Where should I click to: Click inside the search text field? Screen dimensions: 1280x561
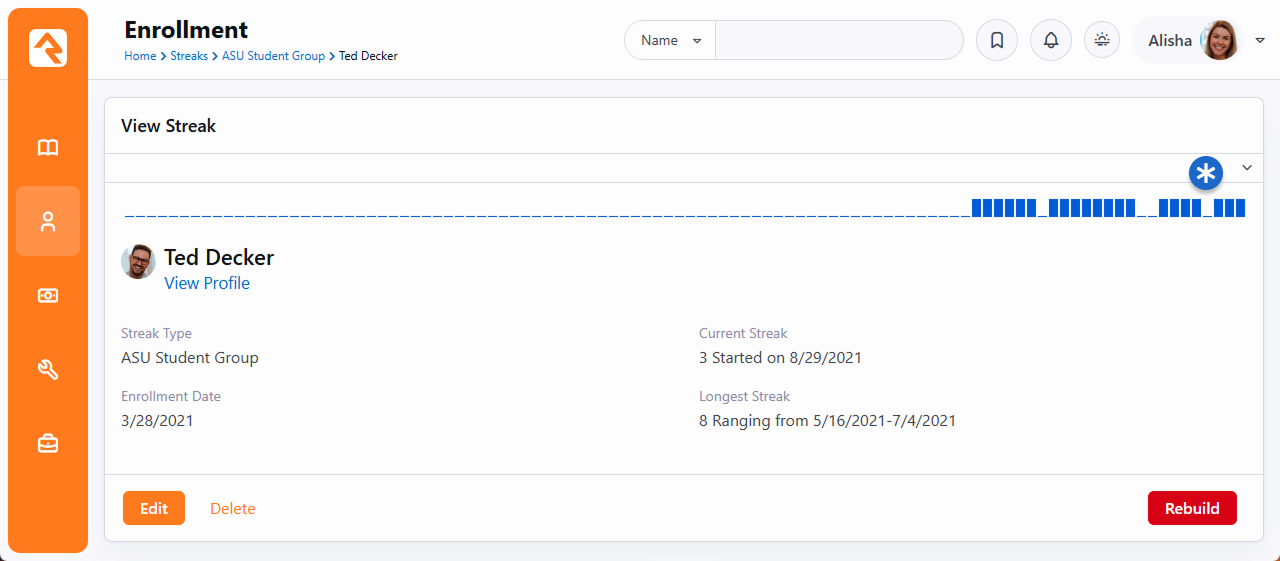pos(838,41)
